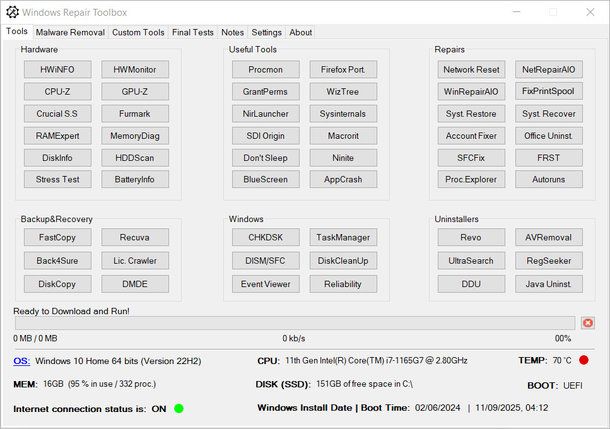Launch BlueScreen viewer

266,179
